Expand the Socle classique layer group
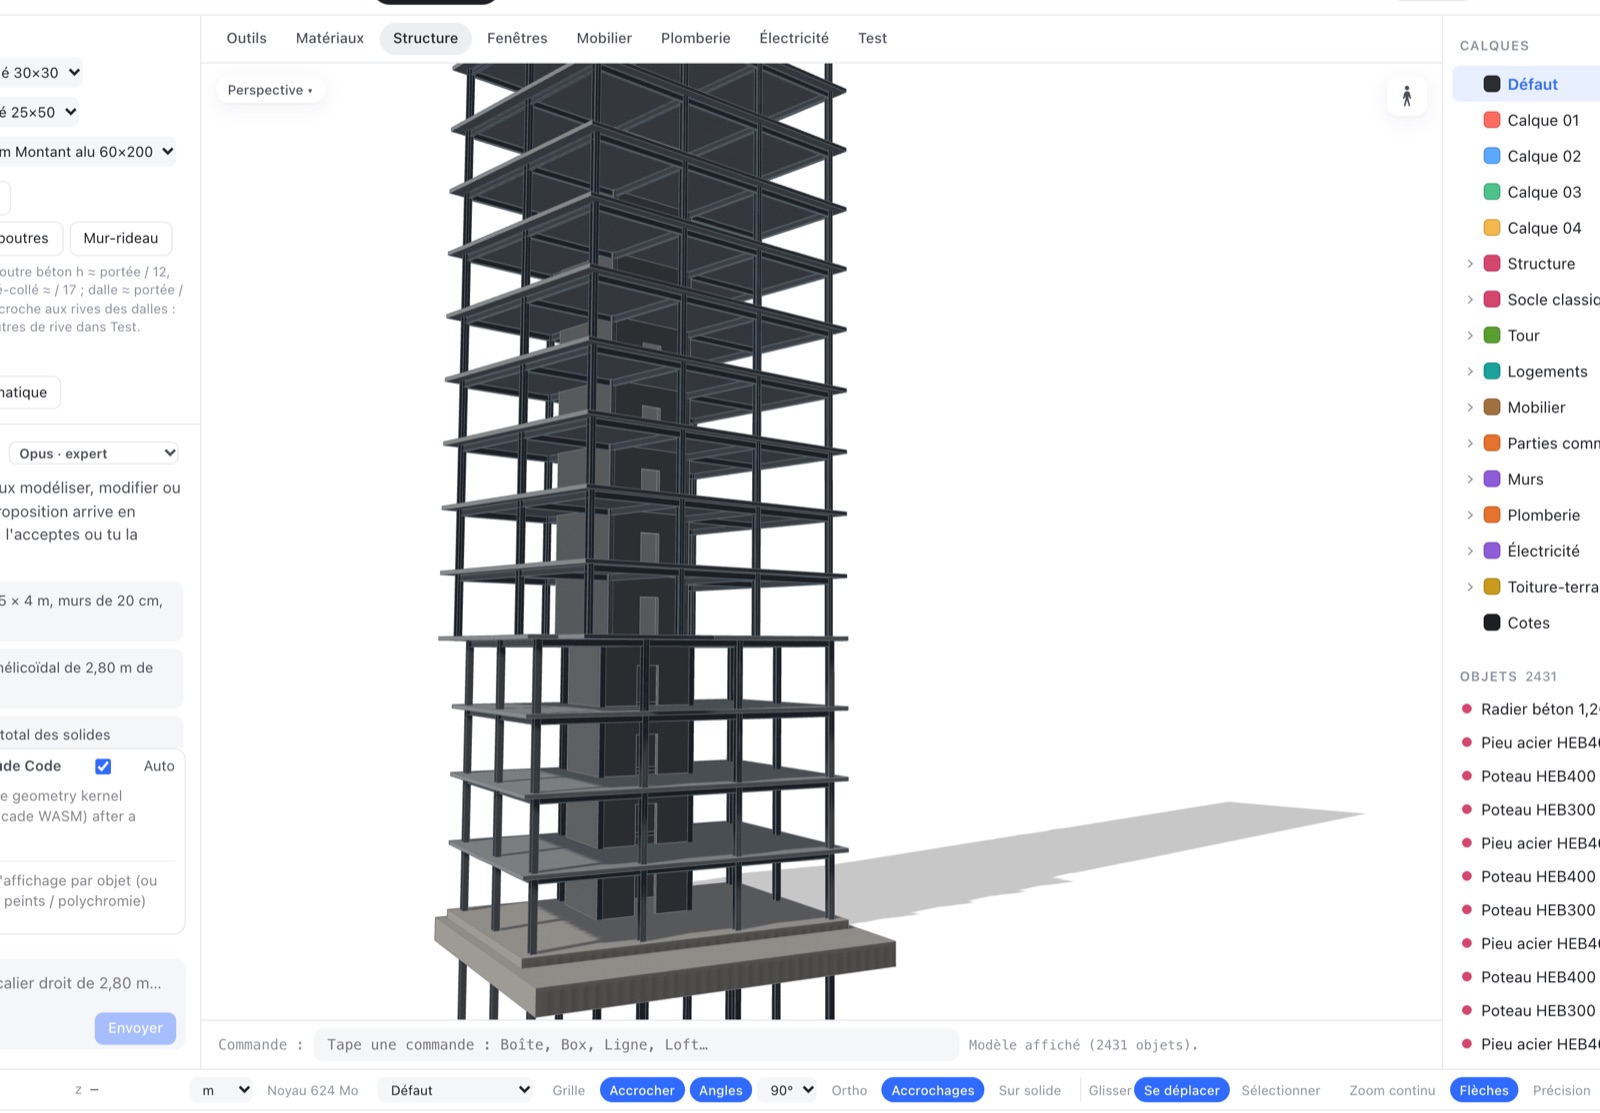1600x1113 pixels. point(1469,300)
